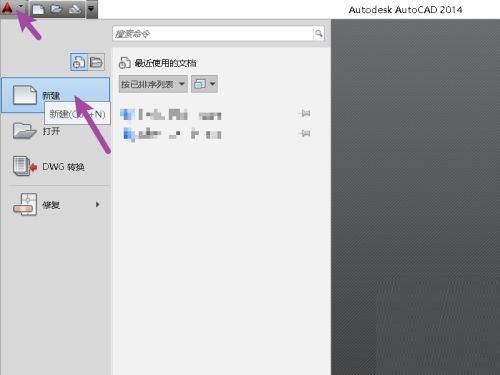
Task: Pin the first recent document
Action: [x=304, y=114]
